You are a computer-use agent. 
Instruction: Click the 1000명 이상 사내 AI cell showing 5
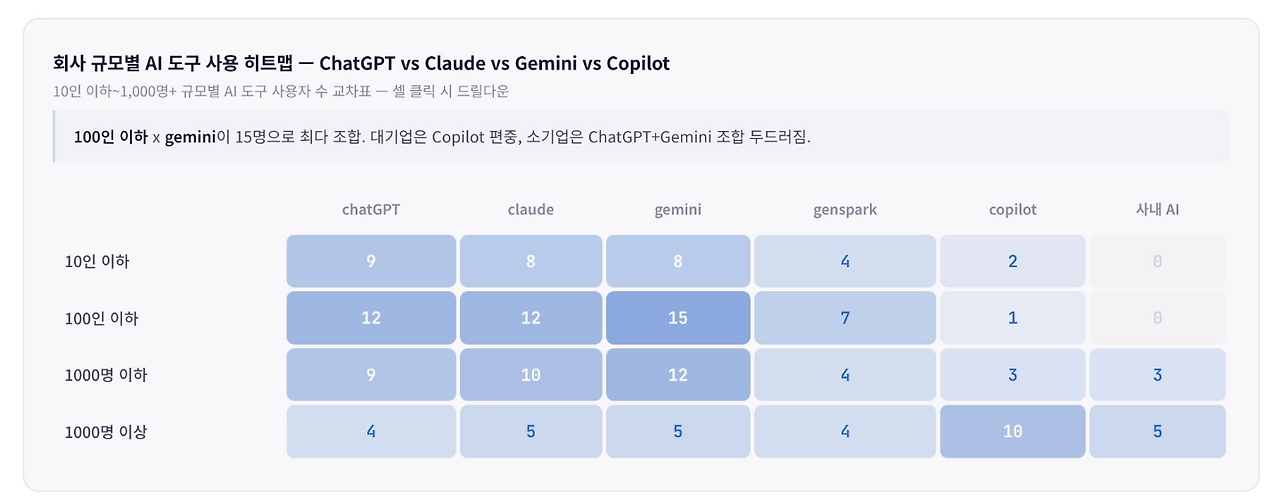pyautogui.click(x=1157, y=432)
